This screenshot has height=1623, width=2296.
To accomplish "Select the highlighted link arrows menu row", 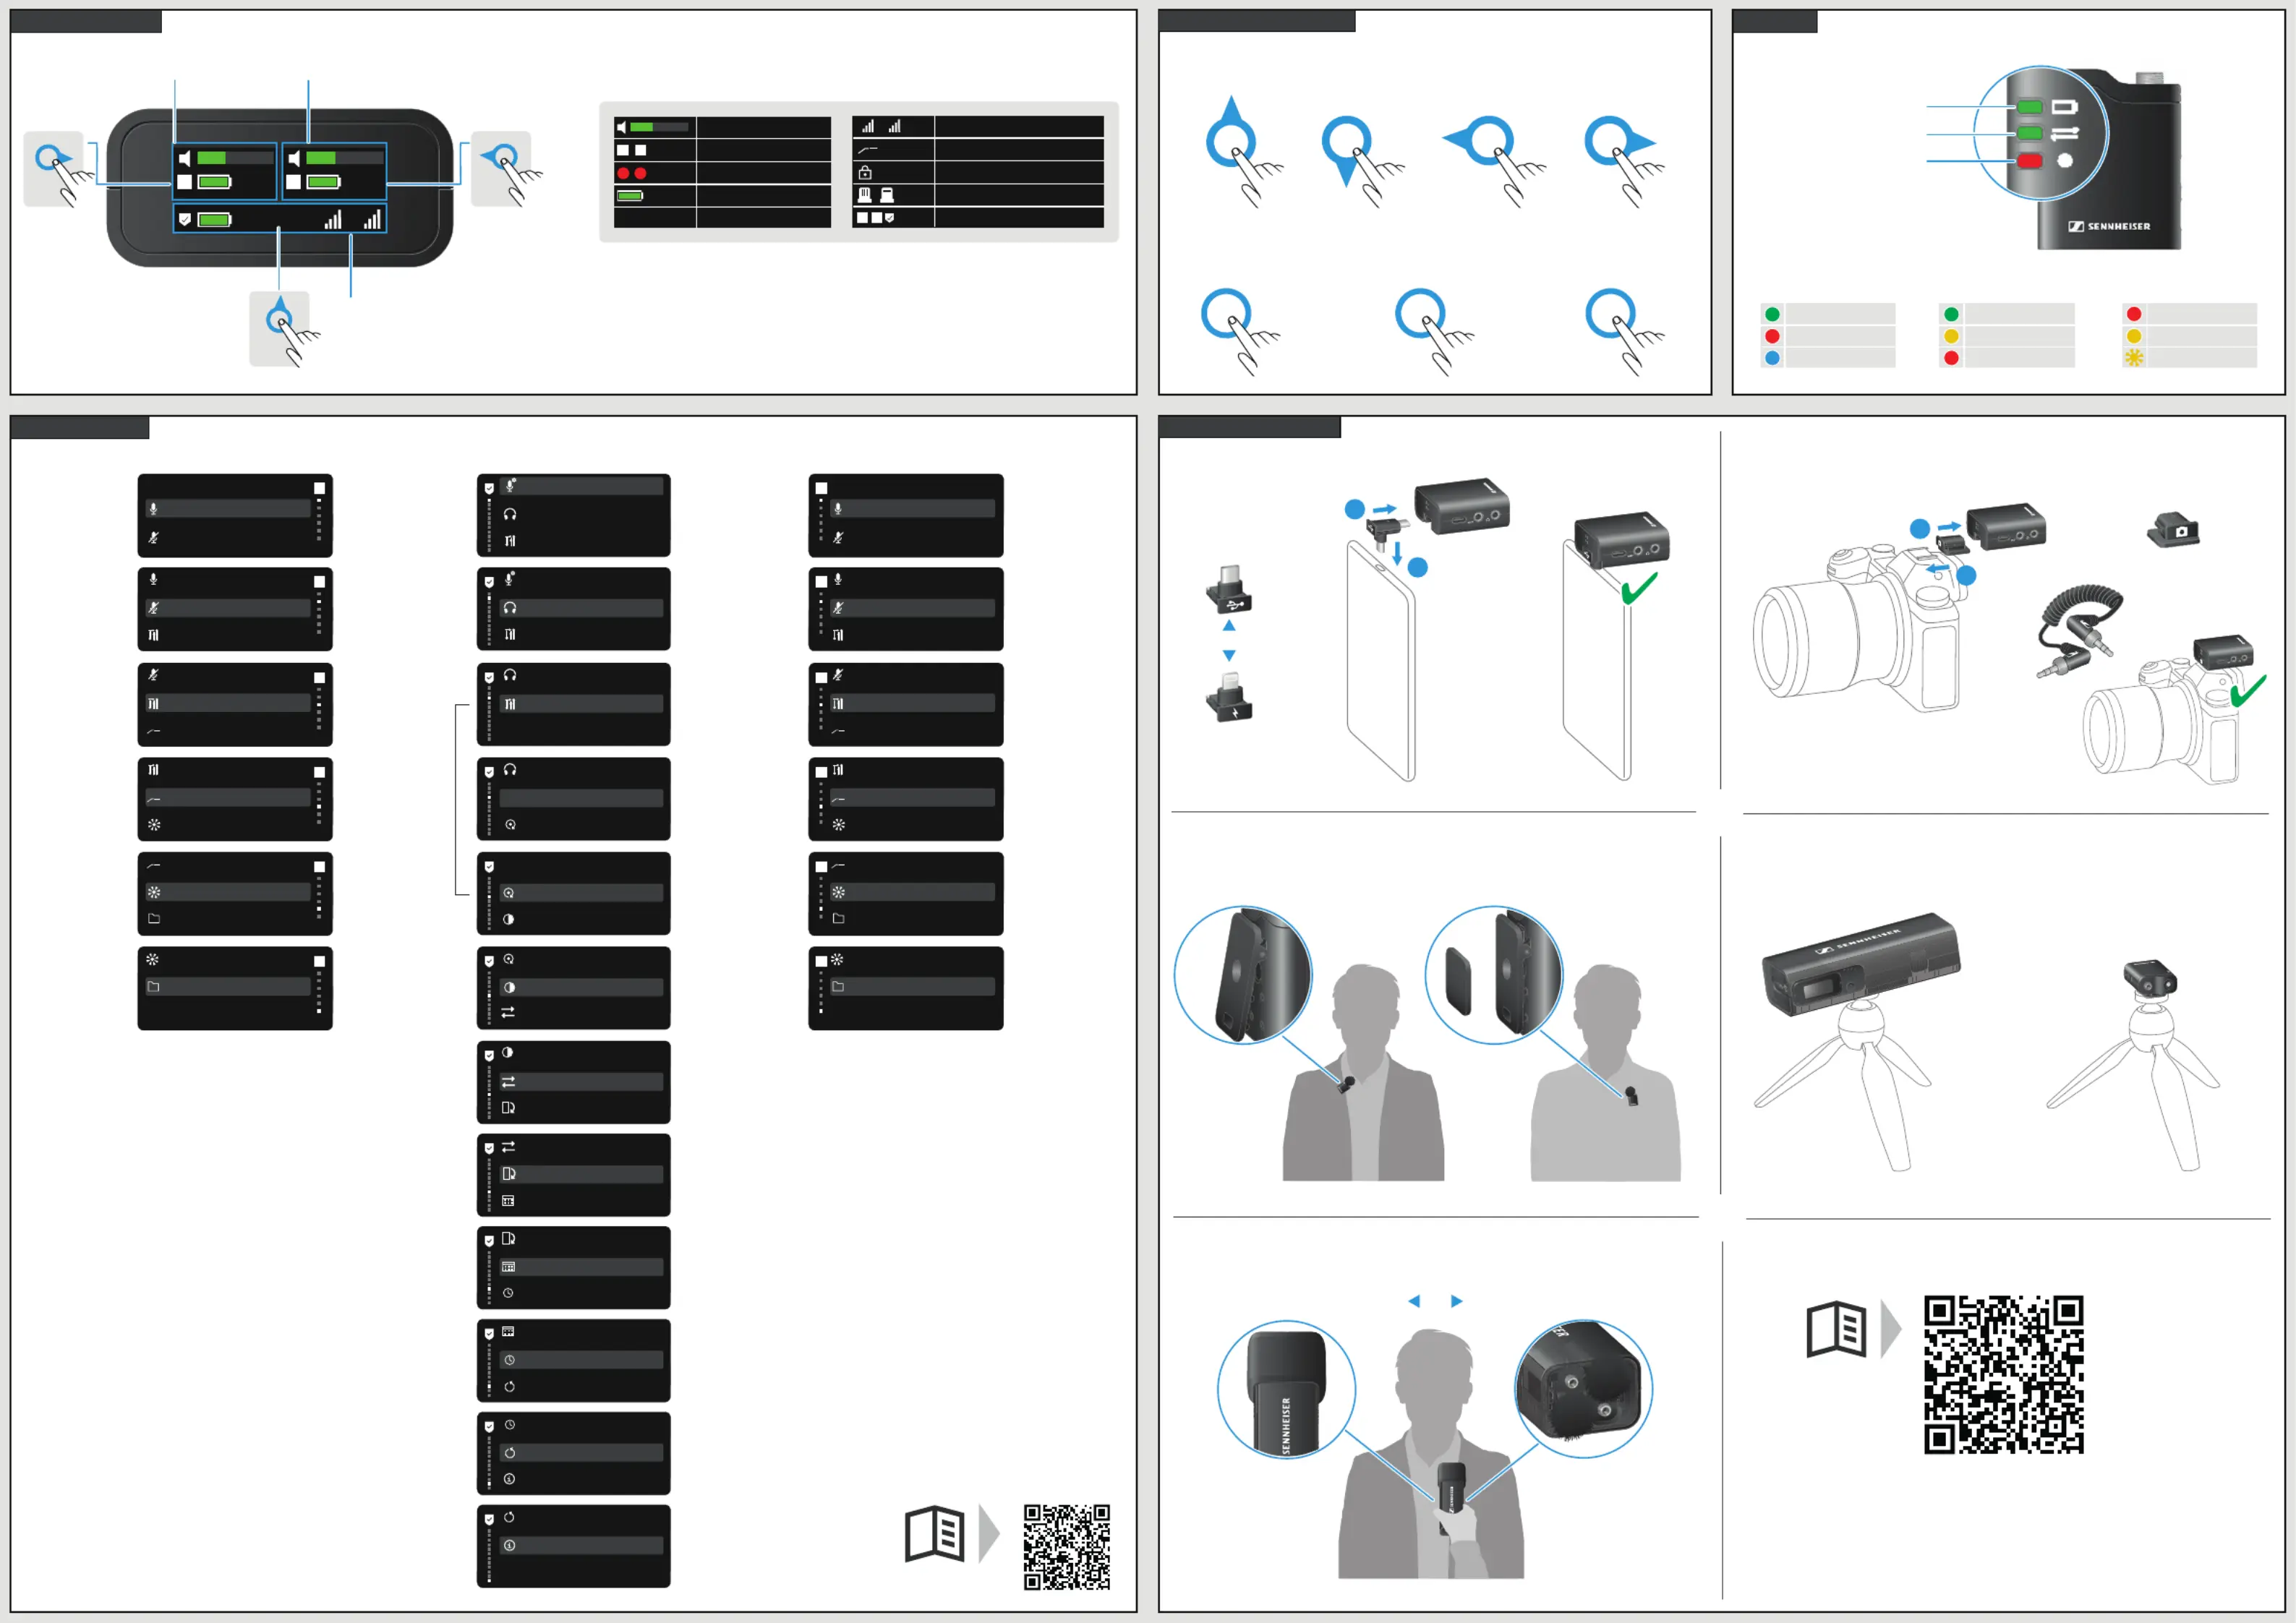I will point(581,1082).
